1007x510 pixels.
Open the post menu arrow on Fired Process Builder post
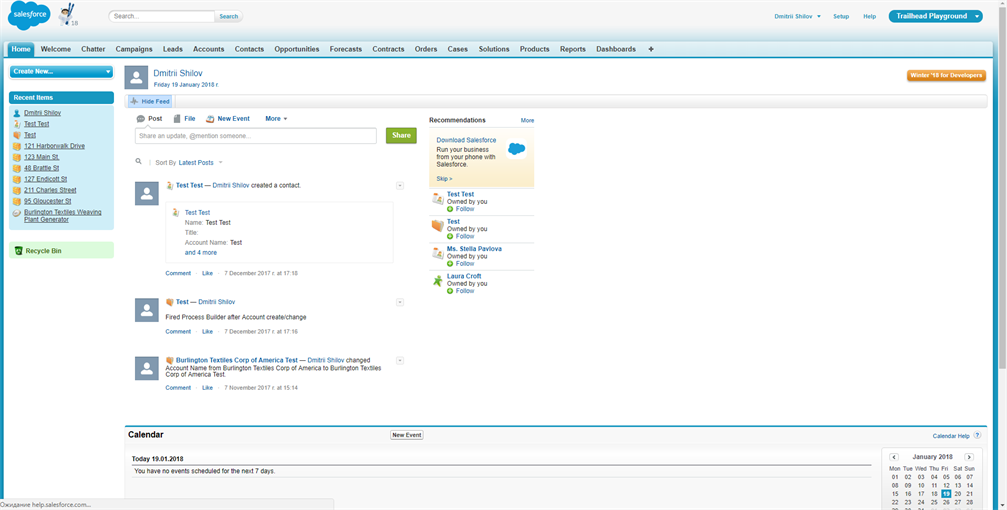[400, 302]
